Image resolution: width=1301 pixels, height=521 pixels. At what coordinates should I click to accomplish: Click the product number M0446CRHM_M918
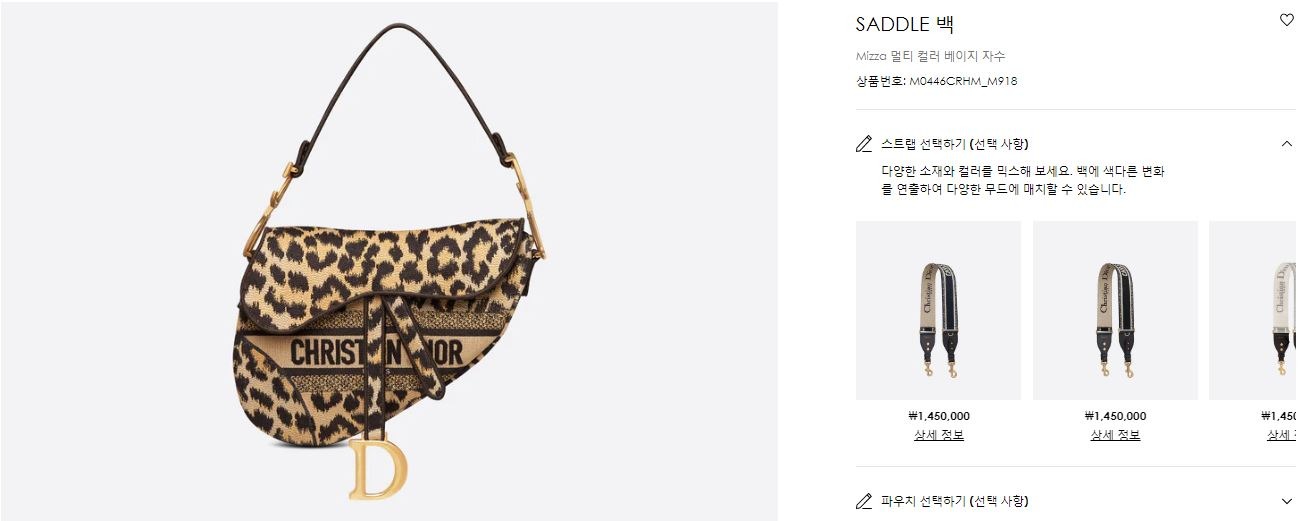pyautogui.click(x=963, y=81)
